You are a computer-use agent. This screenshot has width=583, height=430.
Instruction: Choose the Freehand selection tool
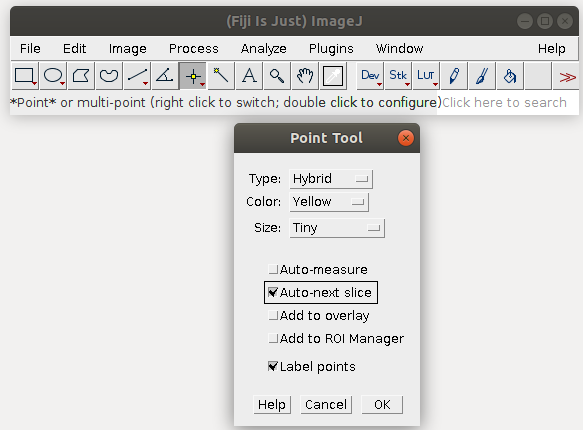pyautogui.click(x=109, y=76)
